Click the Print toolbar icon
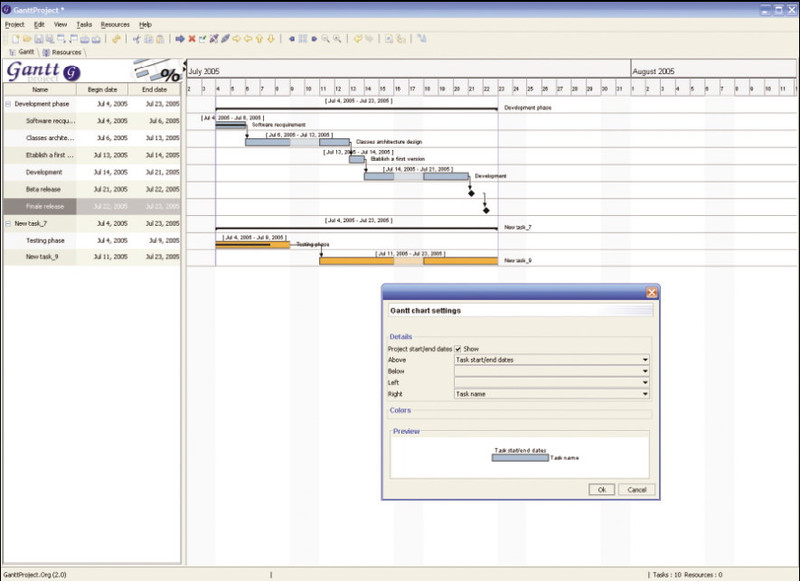Image resolution: width=800 pixels, height=581 pixels. pos(85,39)
